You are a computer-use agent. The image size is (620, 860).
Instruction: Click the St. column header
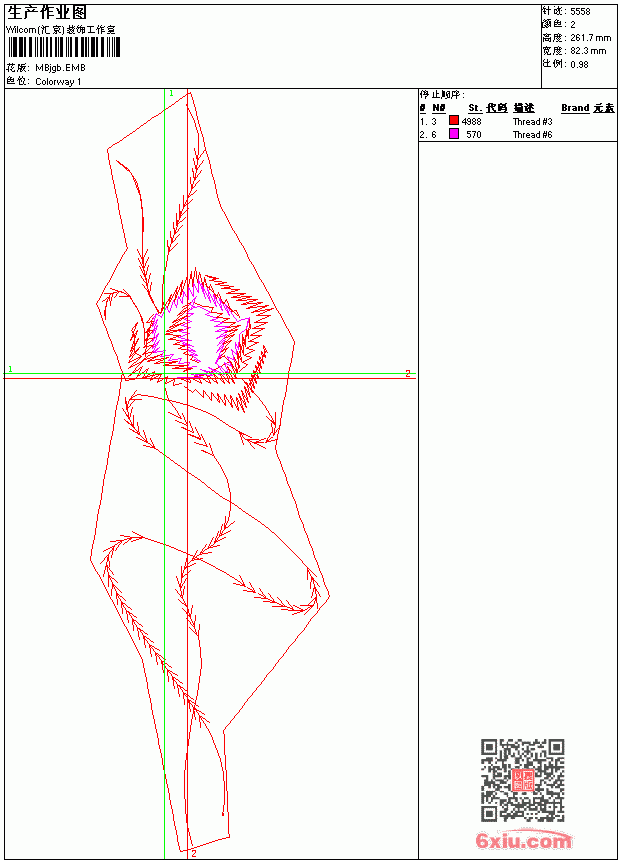click(x=475, y=108)
